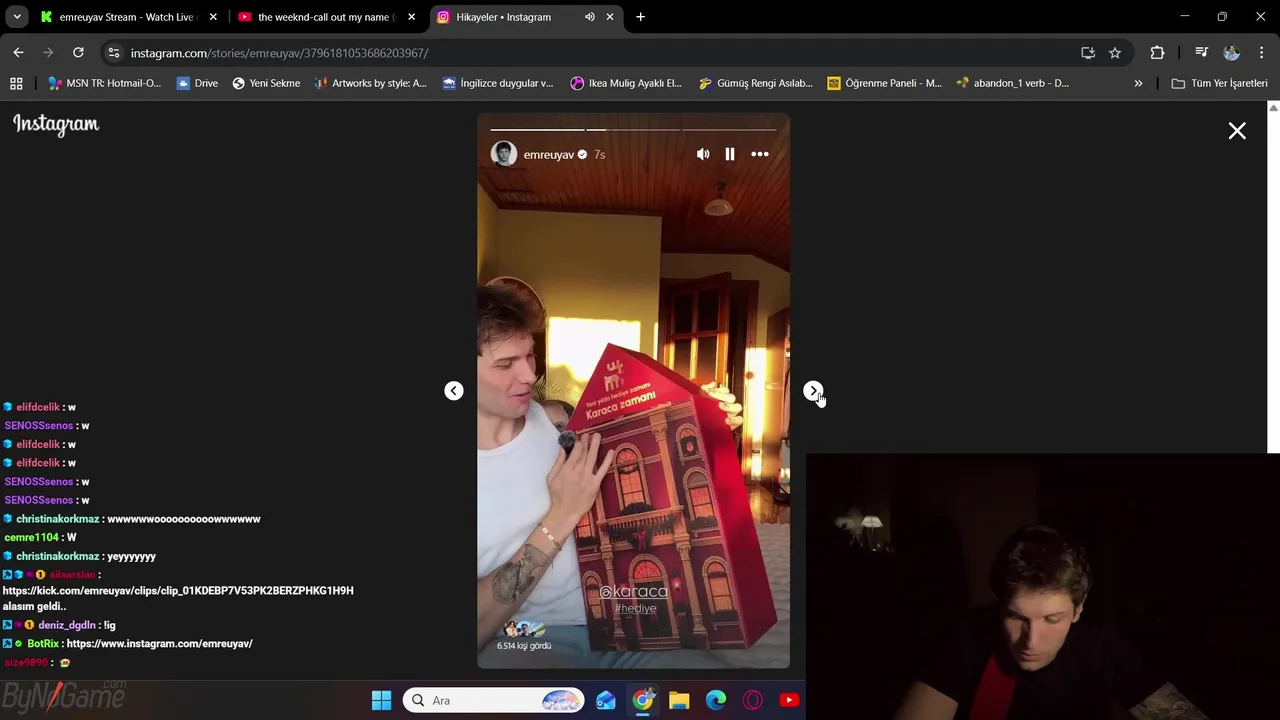Close the Instagram Hikayeler tab
Viewport: 1280px width, 720px height.
coord(610,17)
